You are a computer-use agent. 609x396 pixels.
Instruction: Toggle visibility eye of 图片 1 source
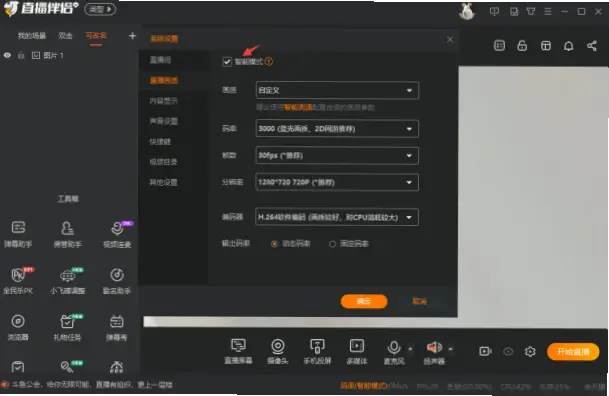coord(7,56)
